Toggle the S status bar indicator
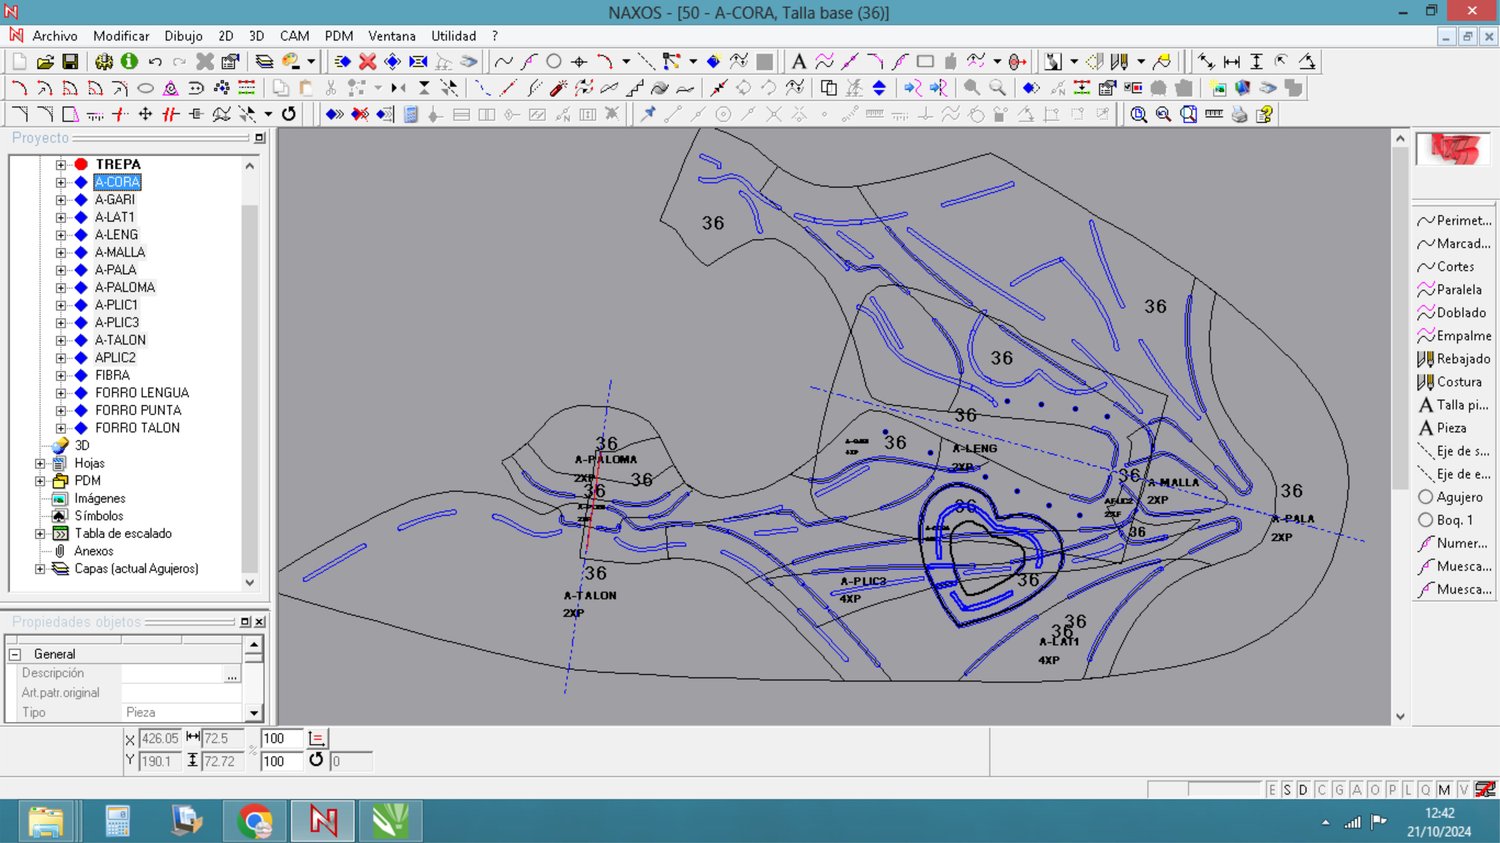 point(1287,790)
